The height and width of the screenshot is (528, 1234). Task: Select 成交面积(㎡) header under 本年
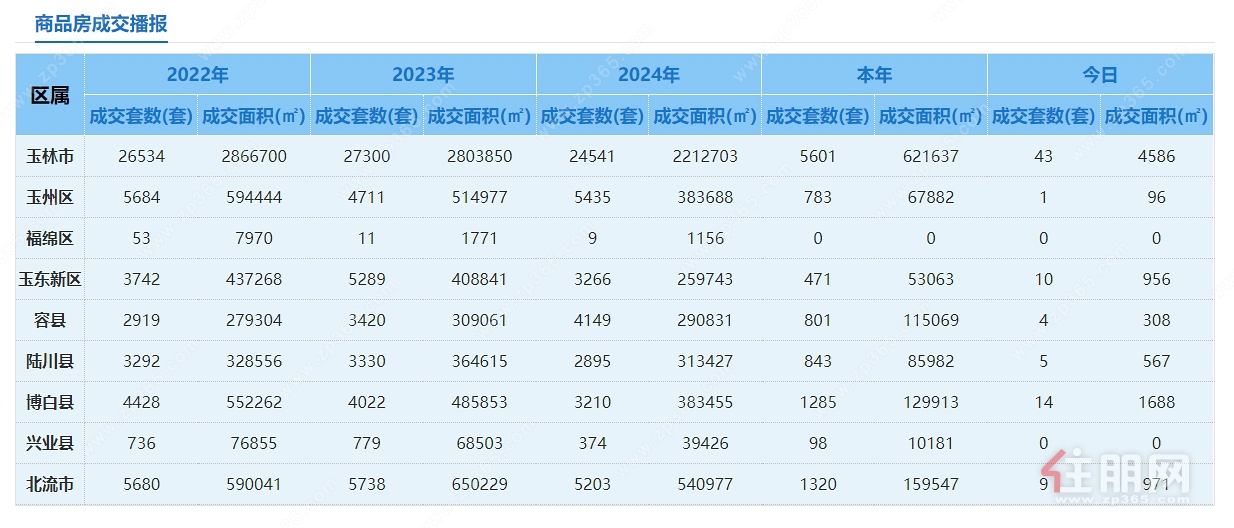(931, 116)
